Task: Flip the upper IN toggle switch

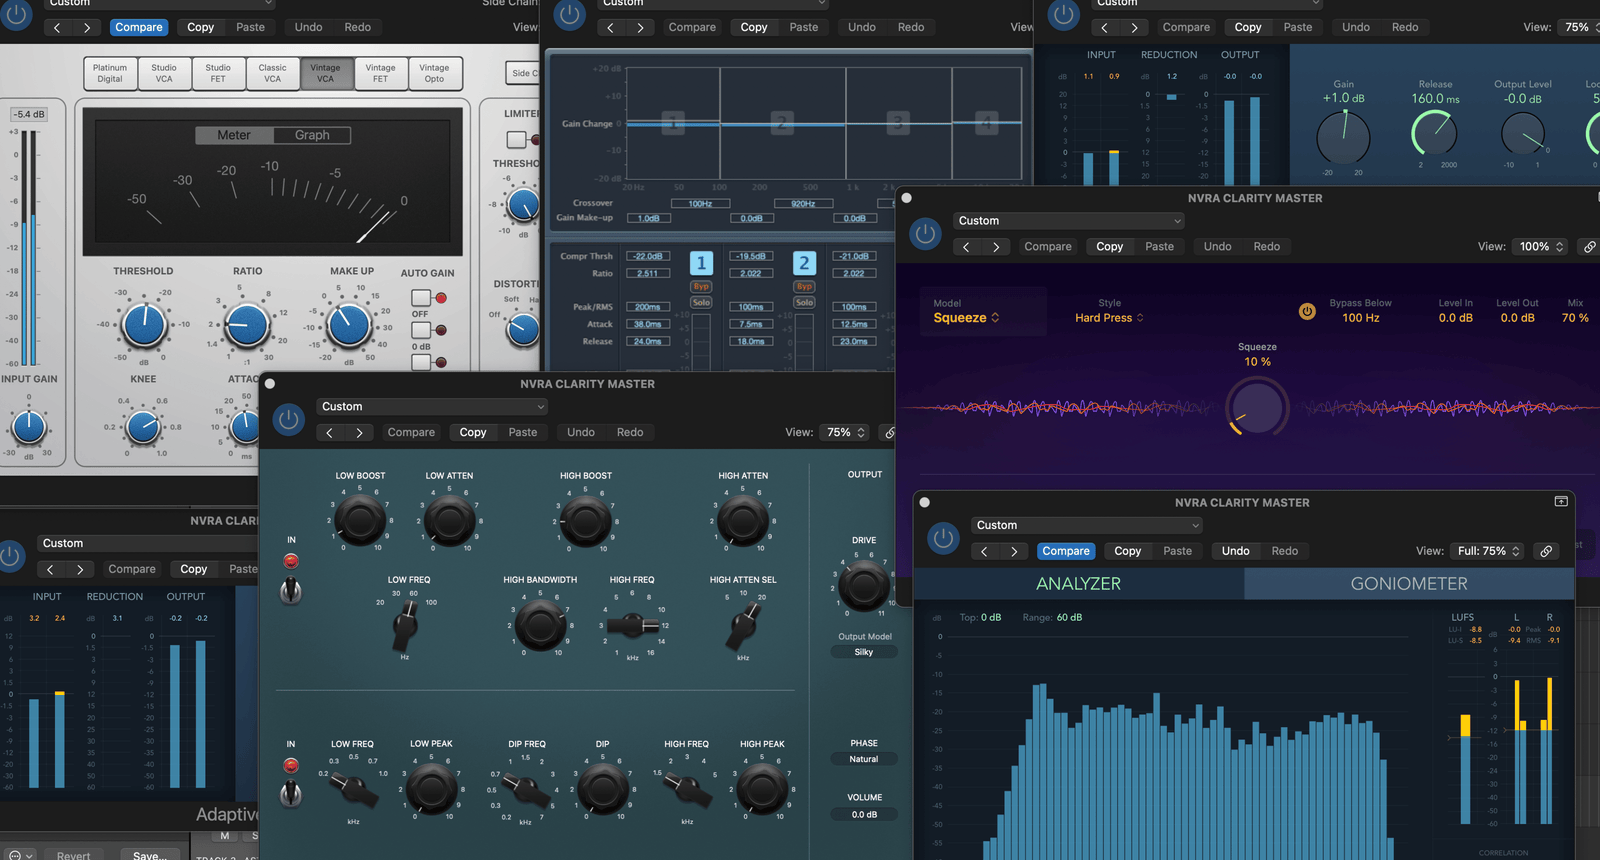Action: click(x=291, y=590)
